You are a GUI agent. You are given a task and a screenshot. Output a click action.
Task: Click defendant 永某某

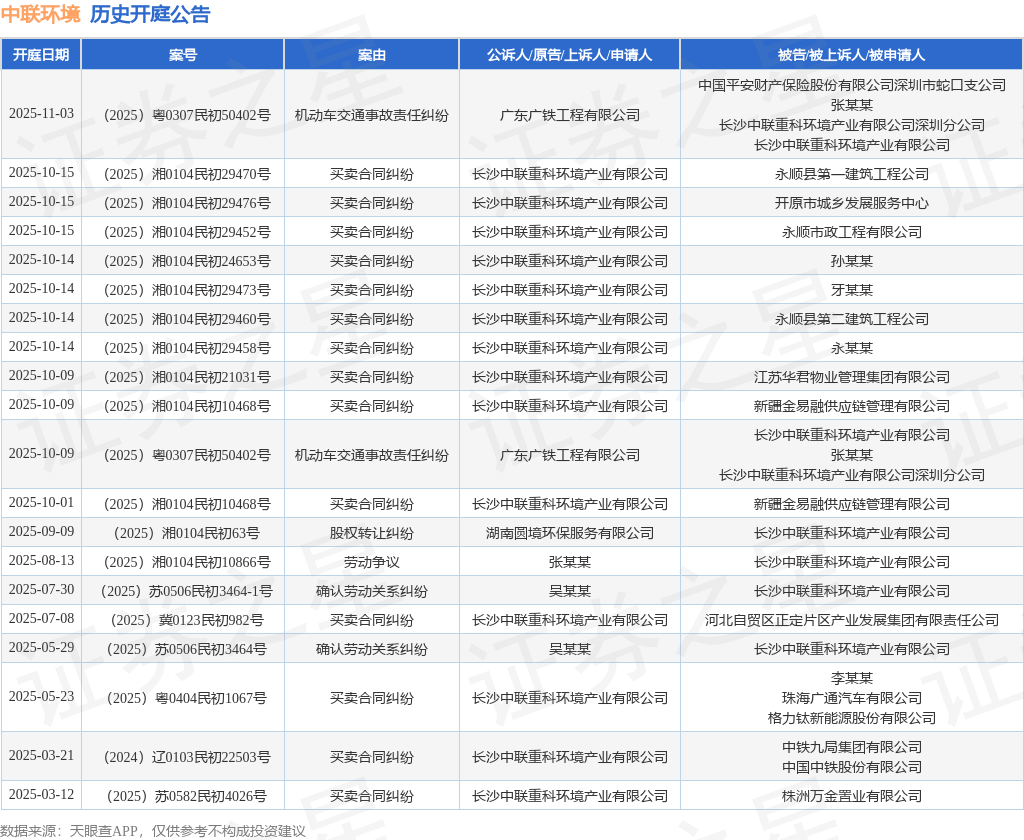tap(852, 348)
